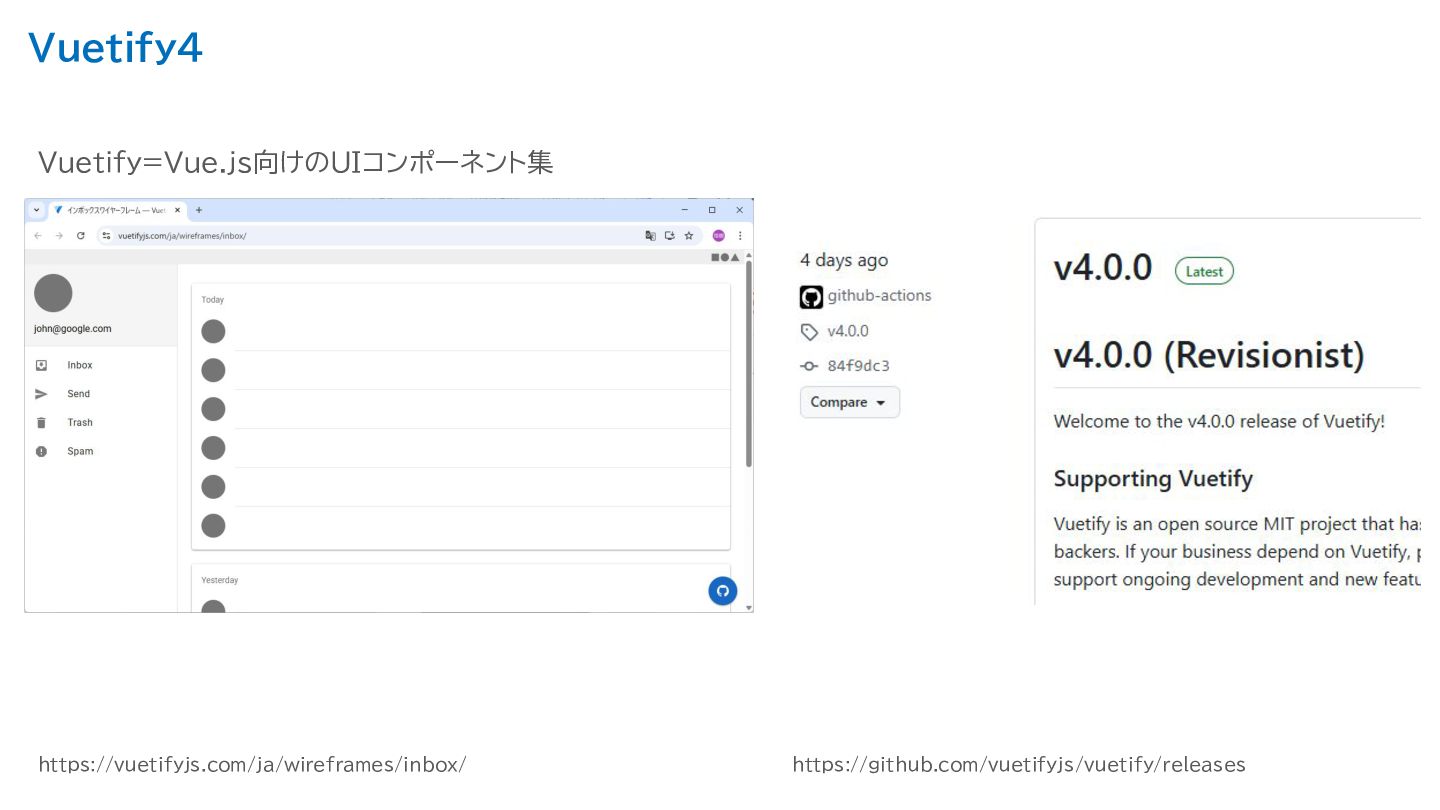The width and height of the screenshot is (1440, 810).
Task: Click the Send paper-plane icon
Action: pos(41,395)
